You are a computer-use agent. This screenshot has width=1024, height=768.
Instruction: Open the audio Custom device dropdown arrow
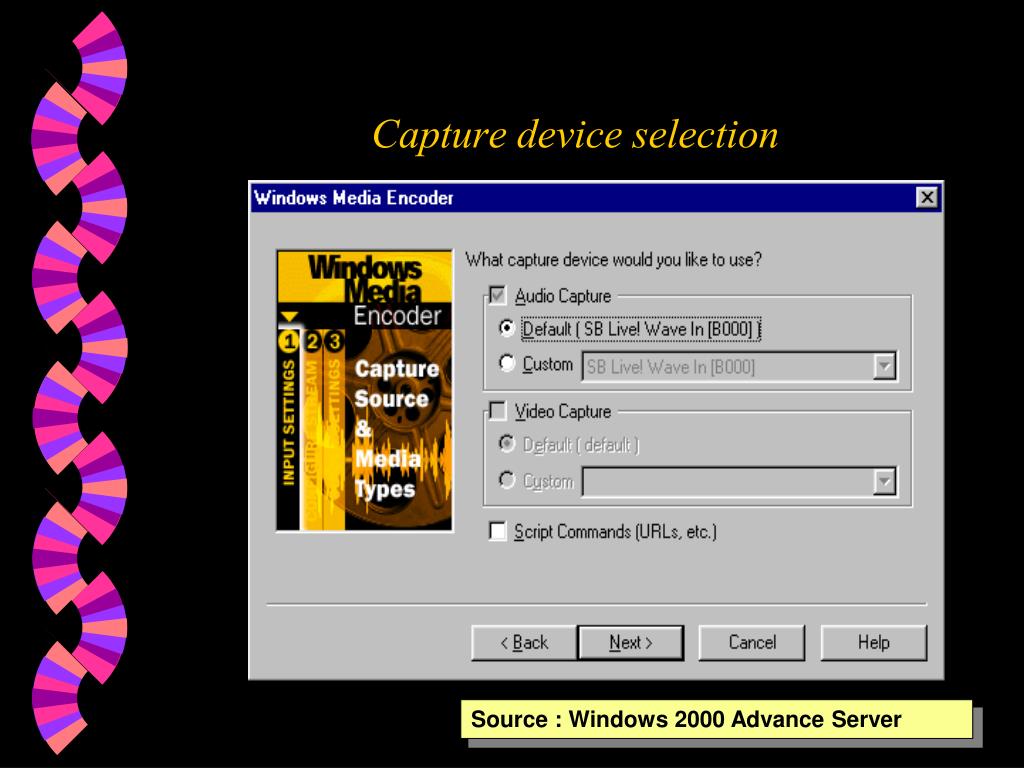[x=884, y=367]
